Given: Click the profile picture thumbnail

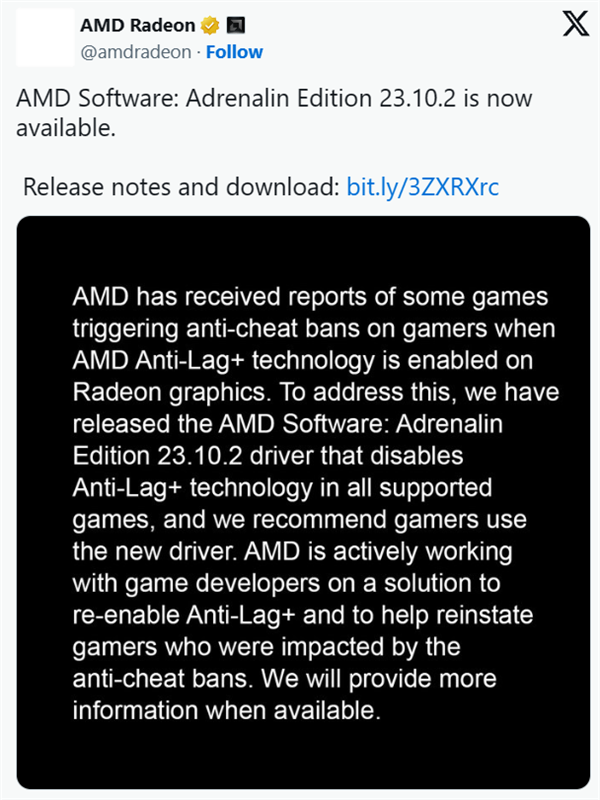Looking at the screenshot, I should (40, 36).
